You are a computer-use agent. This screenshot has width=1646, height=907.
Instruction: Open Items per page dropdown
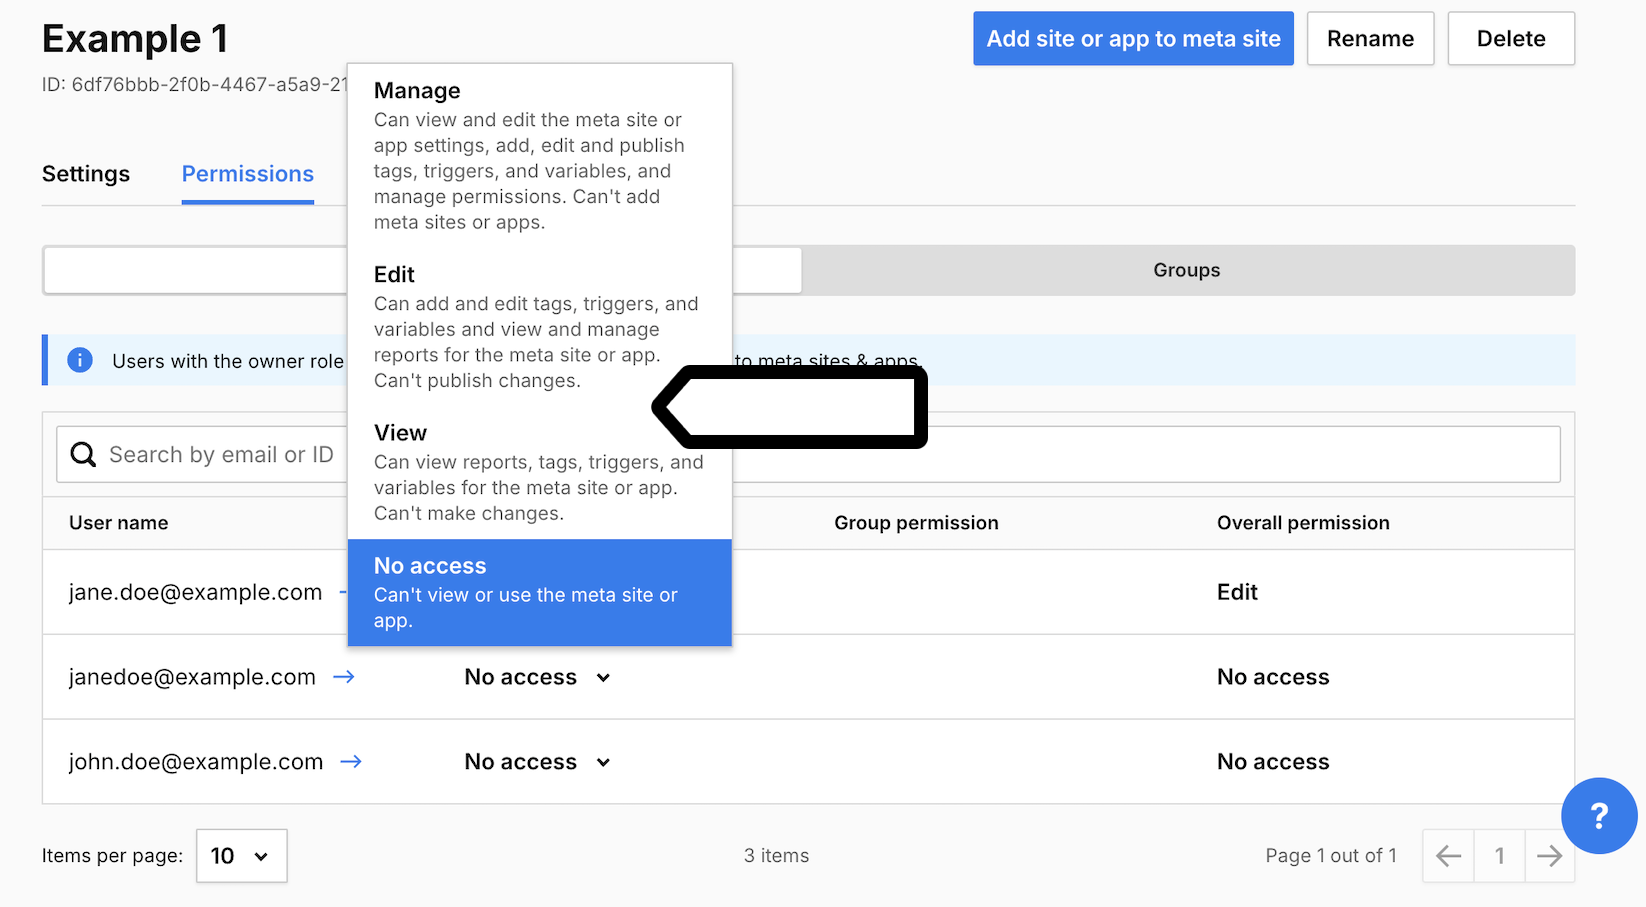[x=241, y=856]
